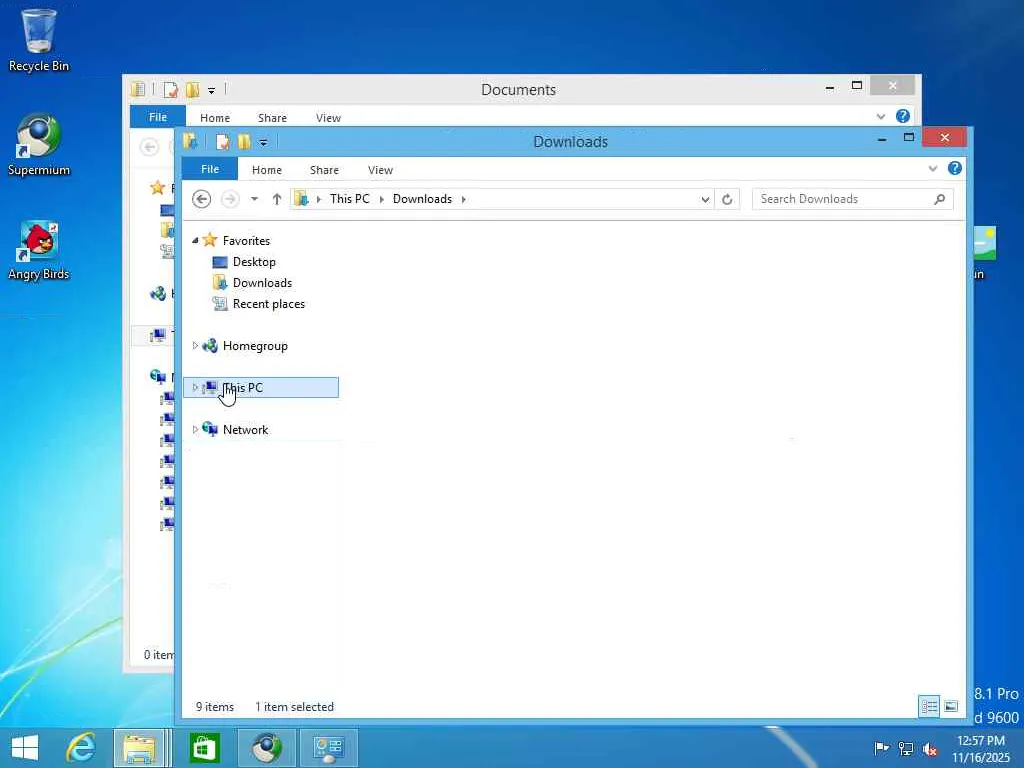This screenshot has width=1024, height=768.
Task: Expand the ribbon in Documents window
Action: coord(881,116)
